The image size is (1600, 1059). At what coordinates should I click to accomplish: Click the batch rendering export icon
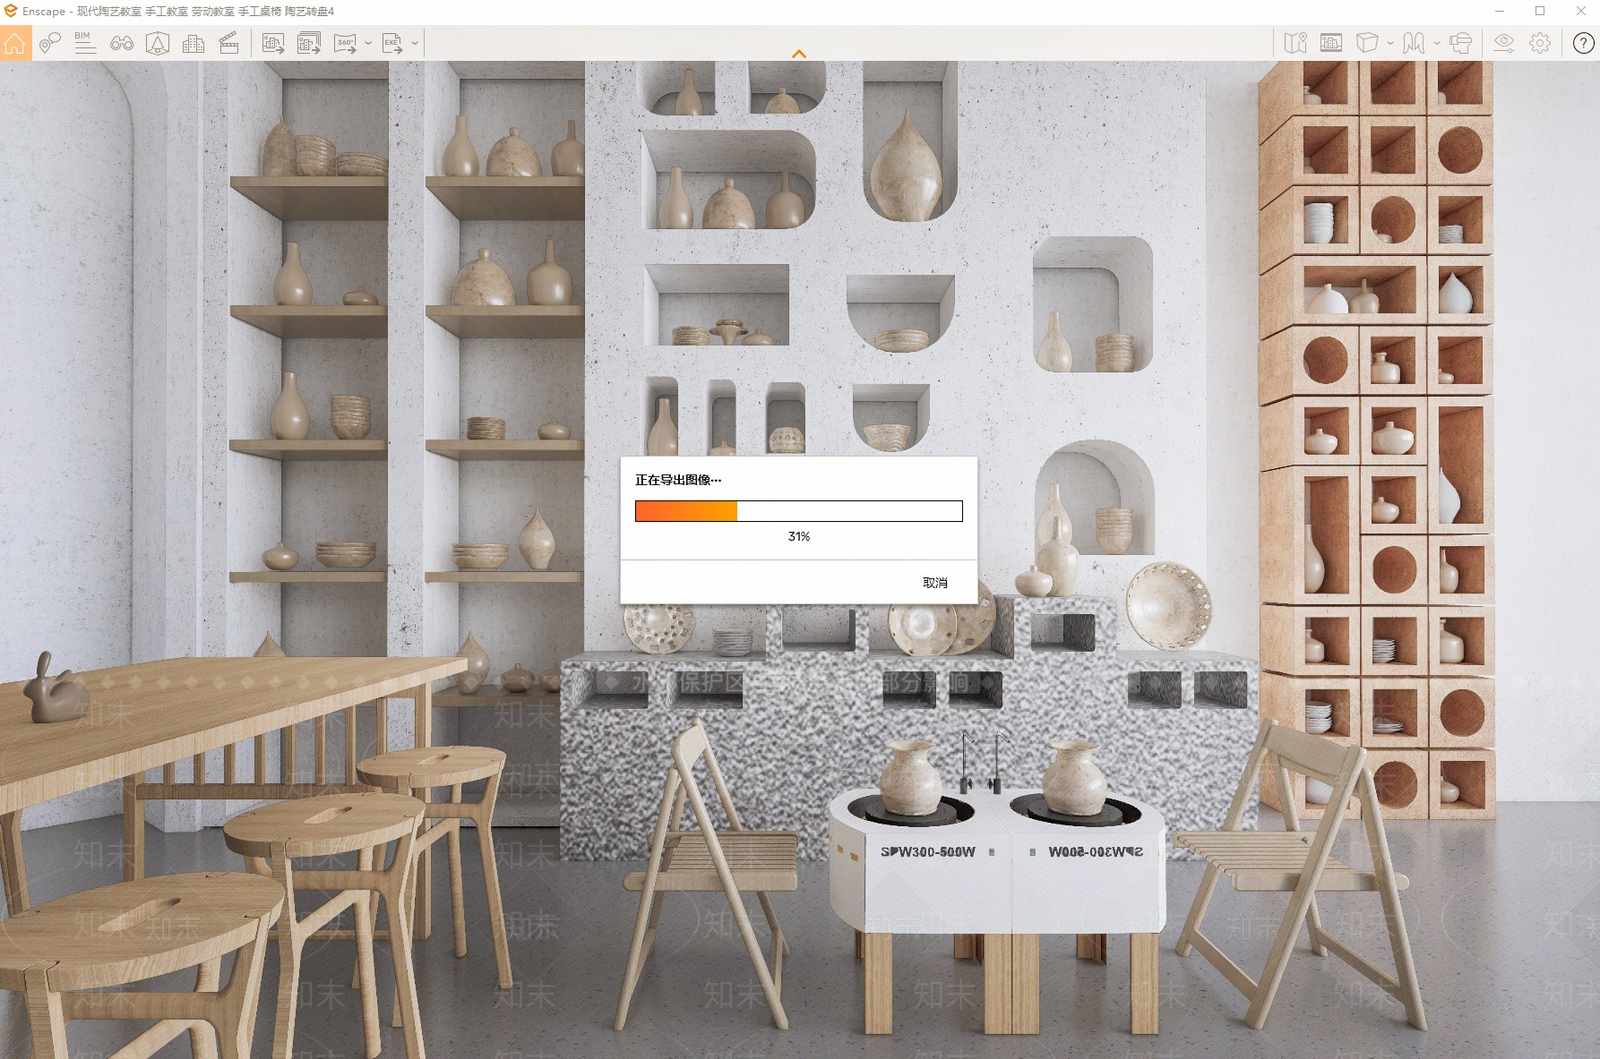(x=309, y=43)
